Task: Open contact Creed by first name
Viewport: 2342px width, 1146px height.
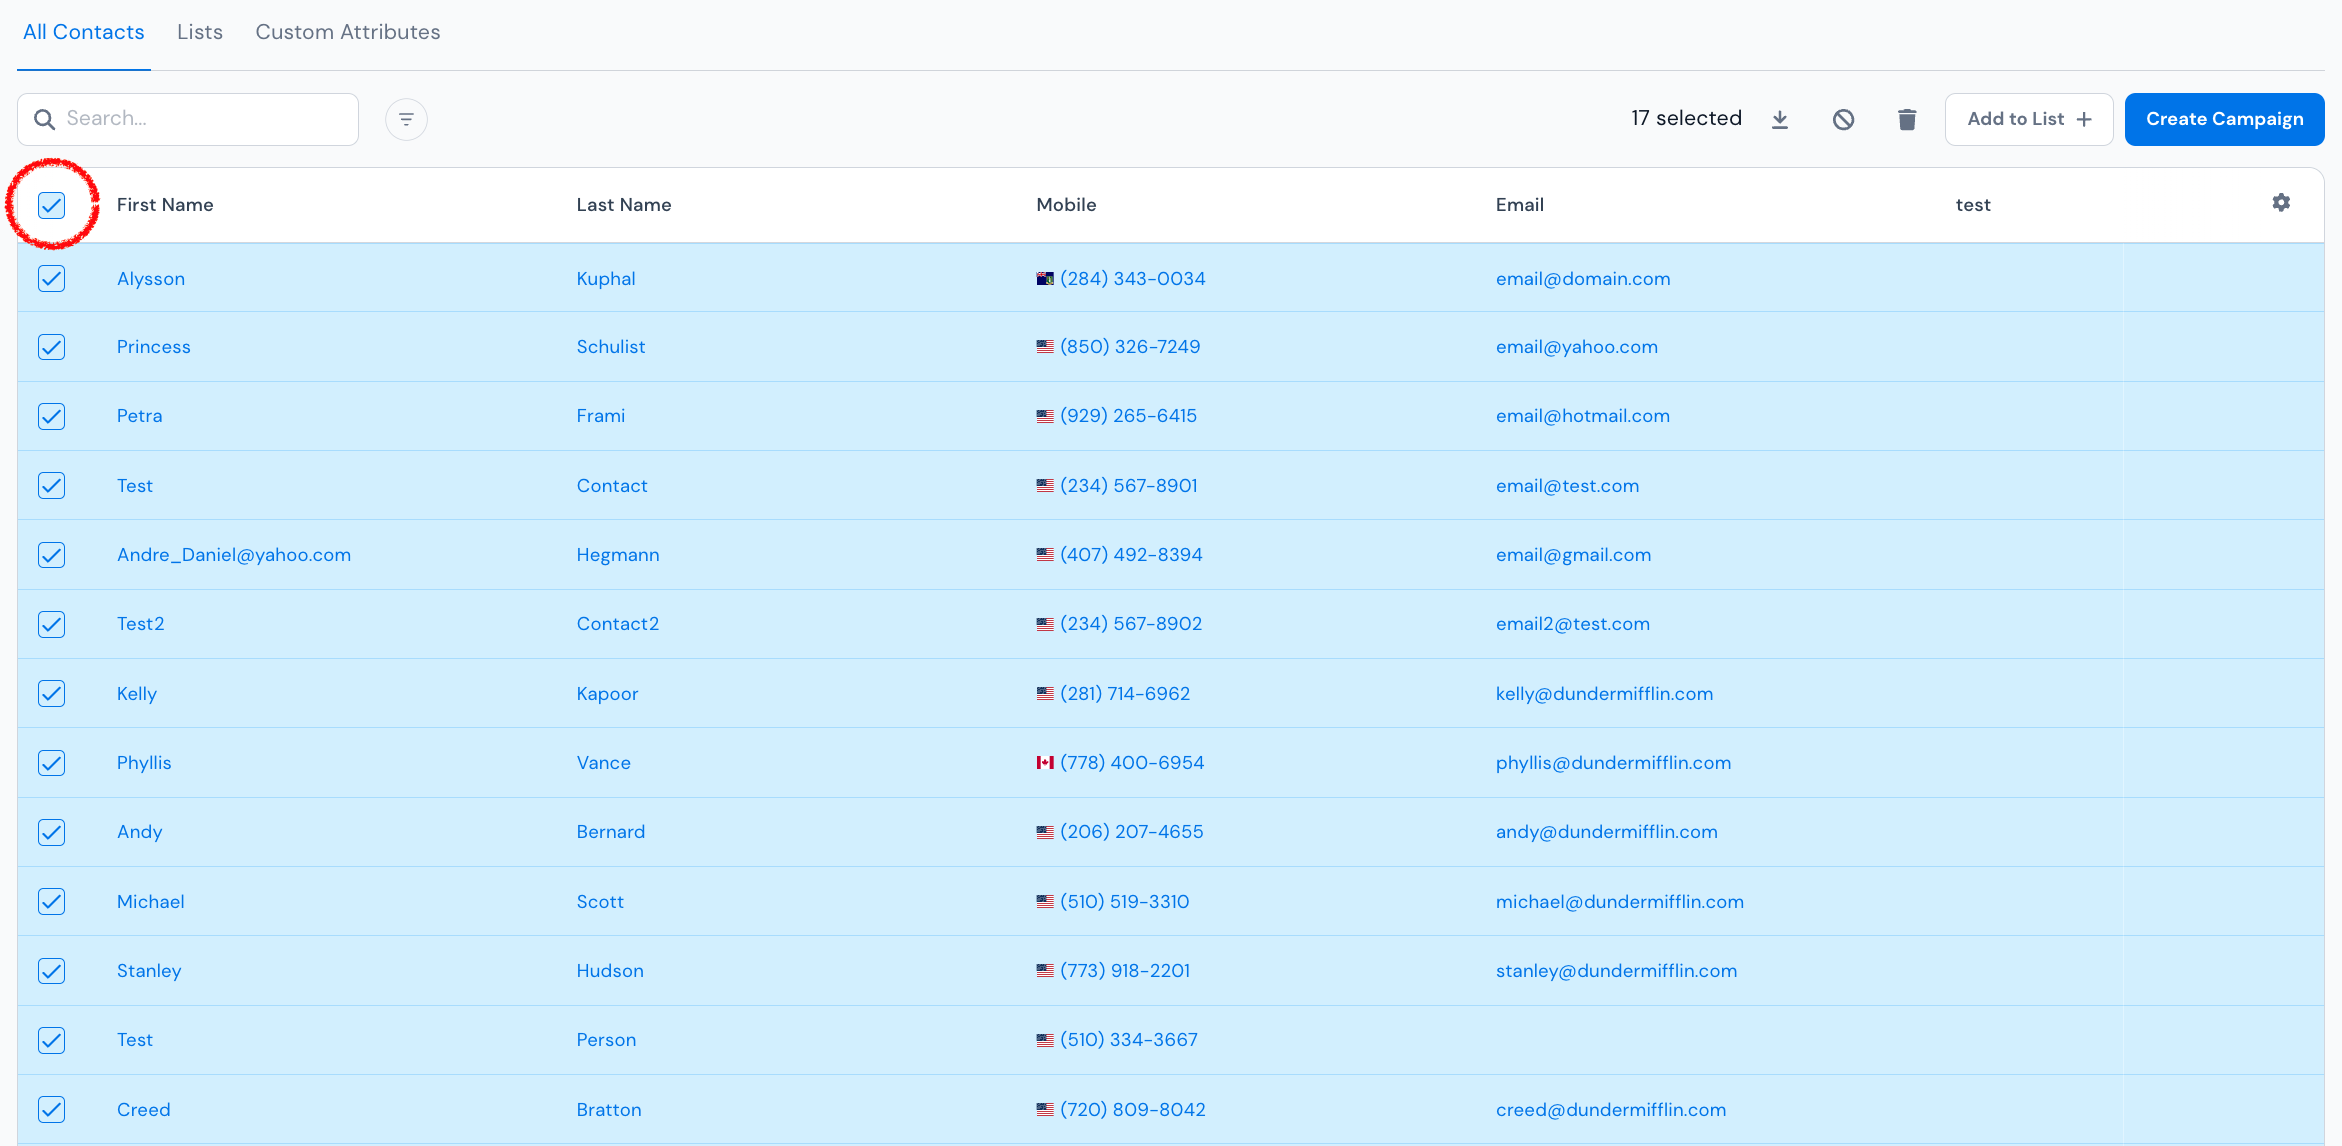Action: (x=144, y=1110)
